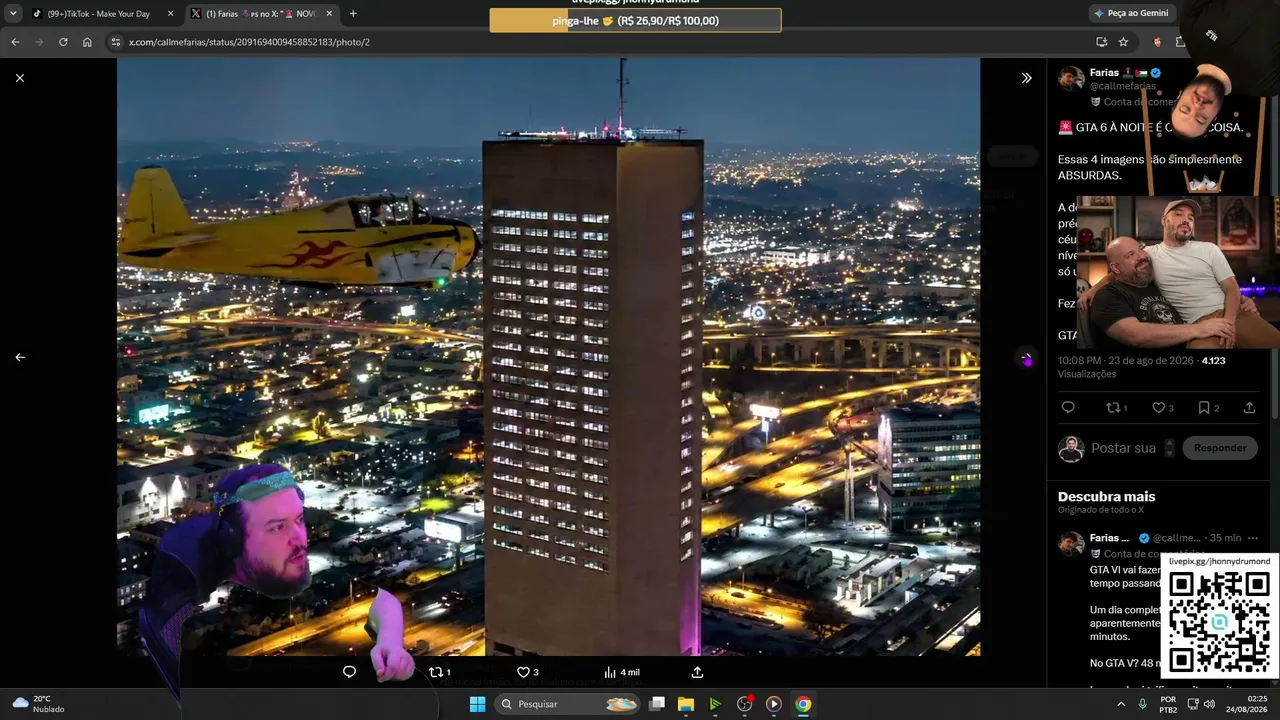Viewport: 1280px width, 720px height.
Task: Share the tweet from the side panel
Action: click(x=1249, y=408)
